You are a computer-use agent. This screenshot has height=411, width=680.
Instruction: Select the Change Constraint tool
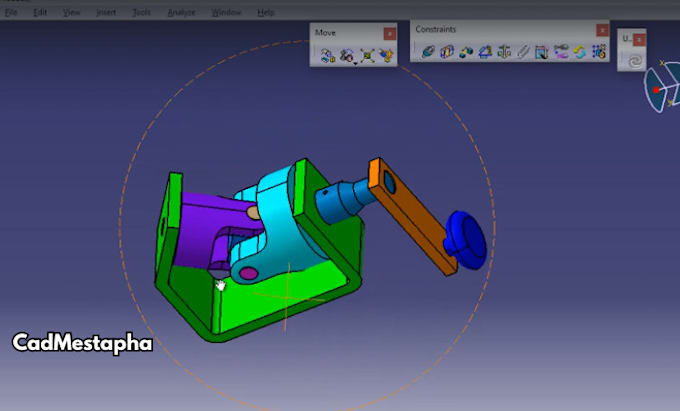coord(579,52)
